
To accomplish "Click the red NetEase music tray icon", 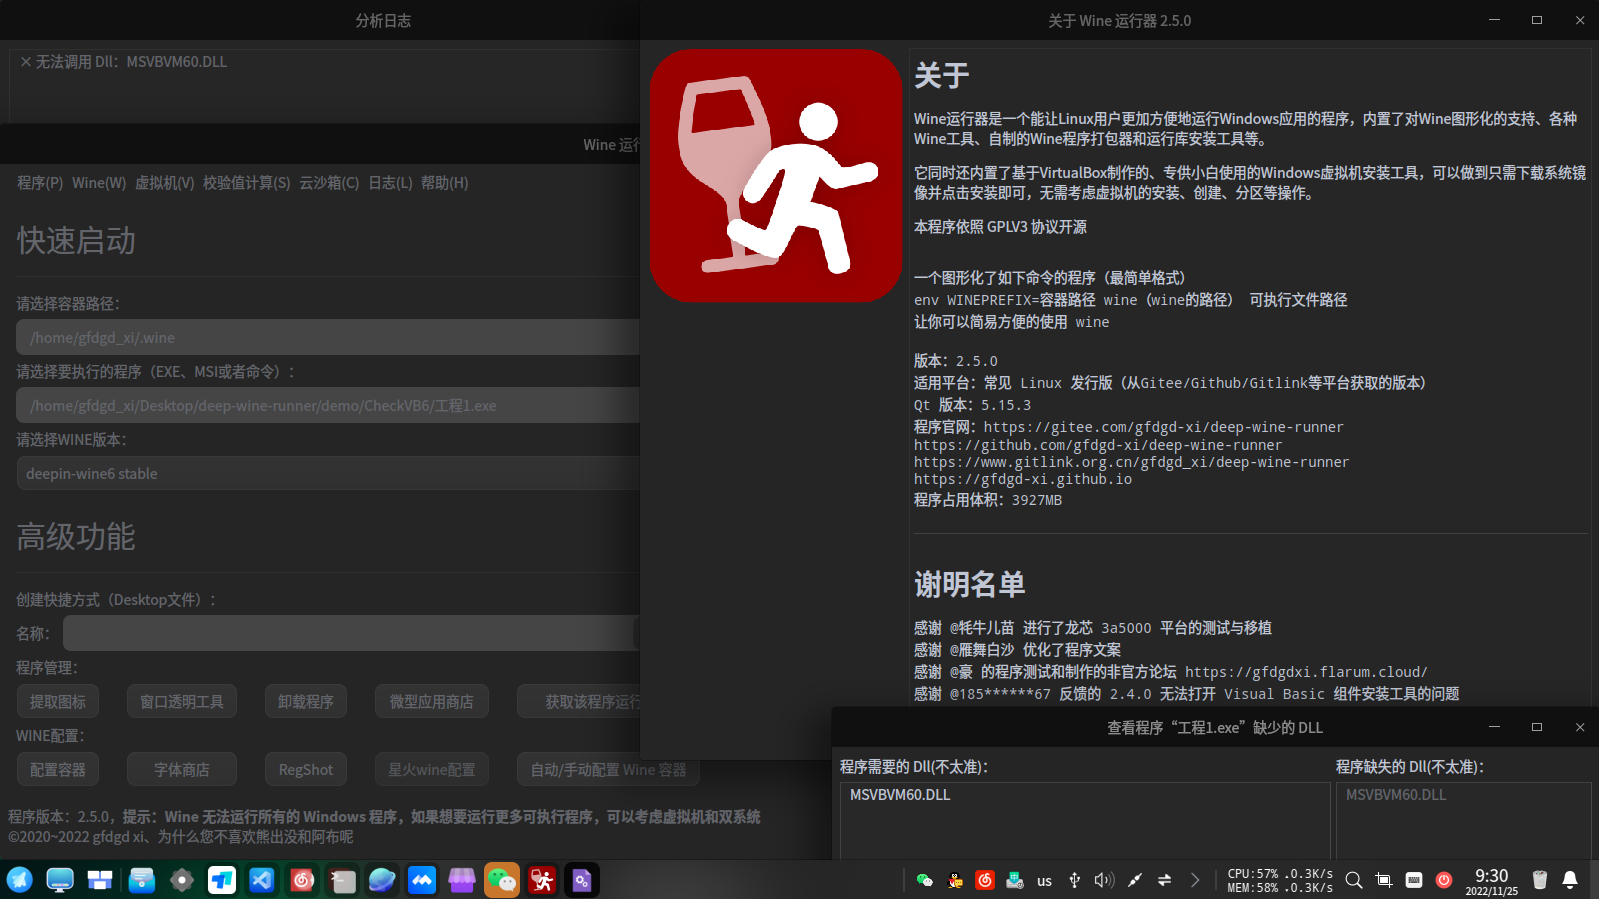I will [985, 880].
